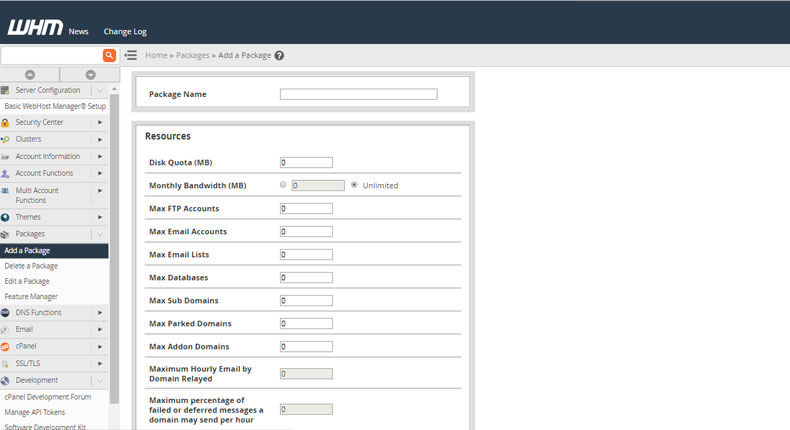
Task: Expand the Account Information menu
Action: [x=100, y=156]
